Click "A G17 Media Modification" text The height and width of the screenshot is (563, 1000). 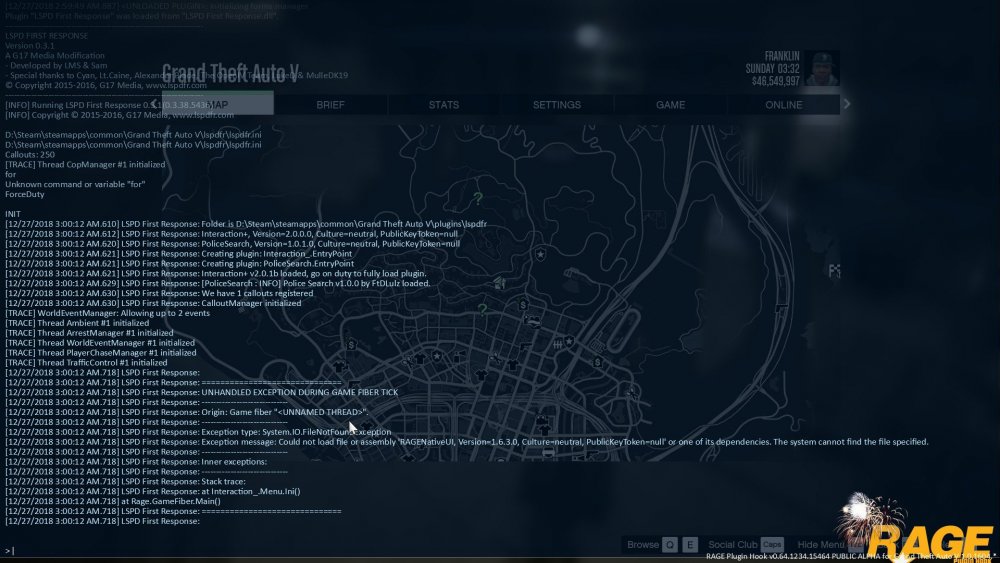(55, 55)
